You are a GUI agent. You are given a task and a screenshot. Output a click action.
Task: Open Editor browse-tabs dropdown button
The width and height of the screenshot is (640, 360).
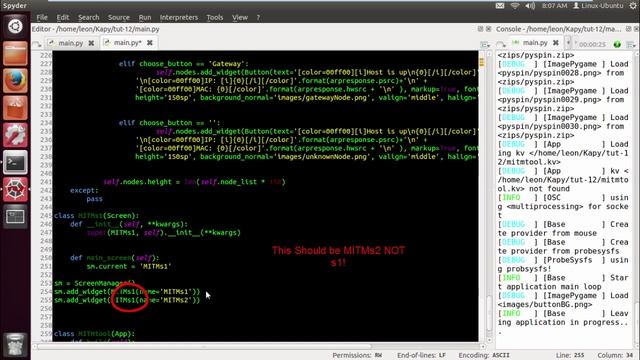pos(37,44)
